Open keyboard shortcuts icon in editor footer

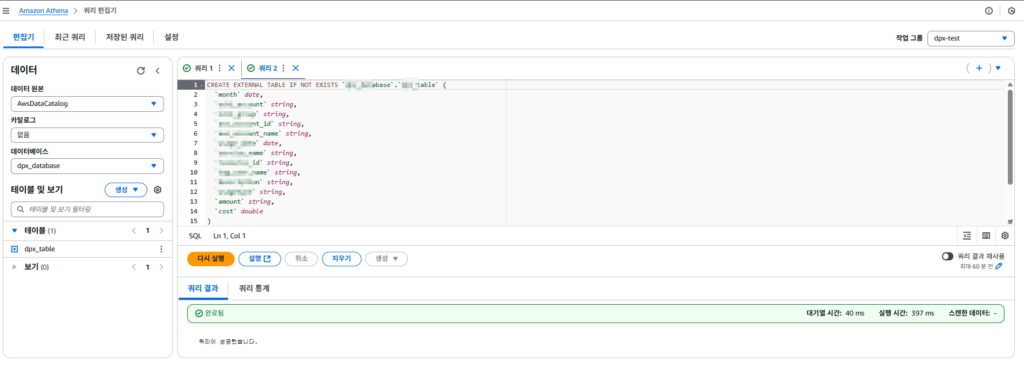tap(986, 235)
